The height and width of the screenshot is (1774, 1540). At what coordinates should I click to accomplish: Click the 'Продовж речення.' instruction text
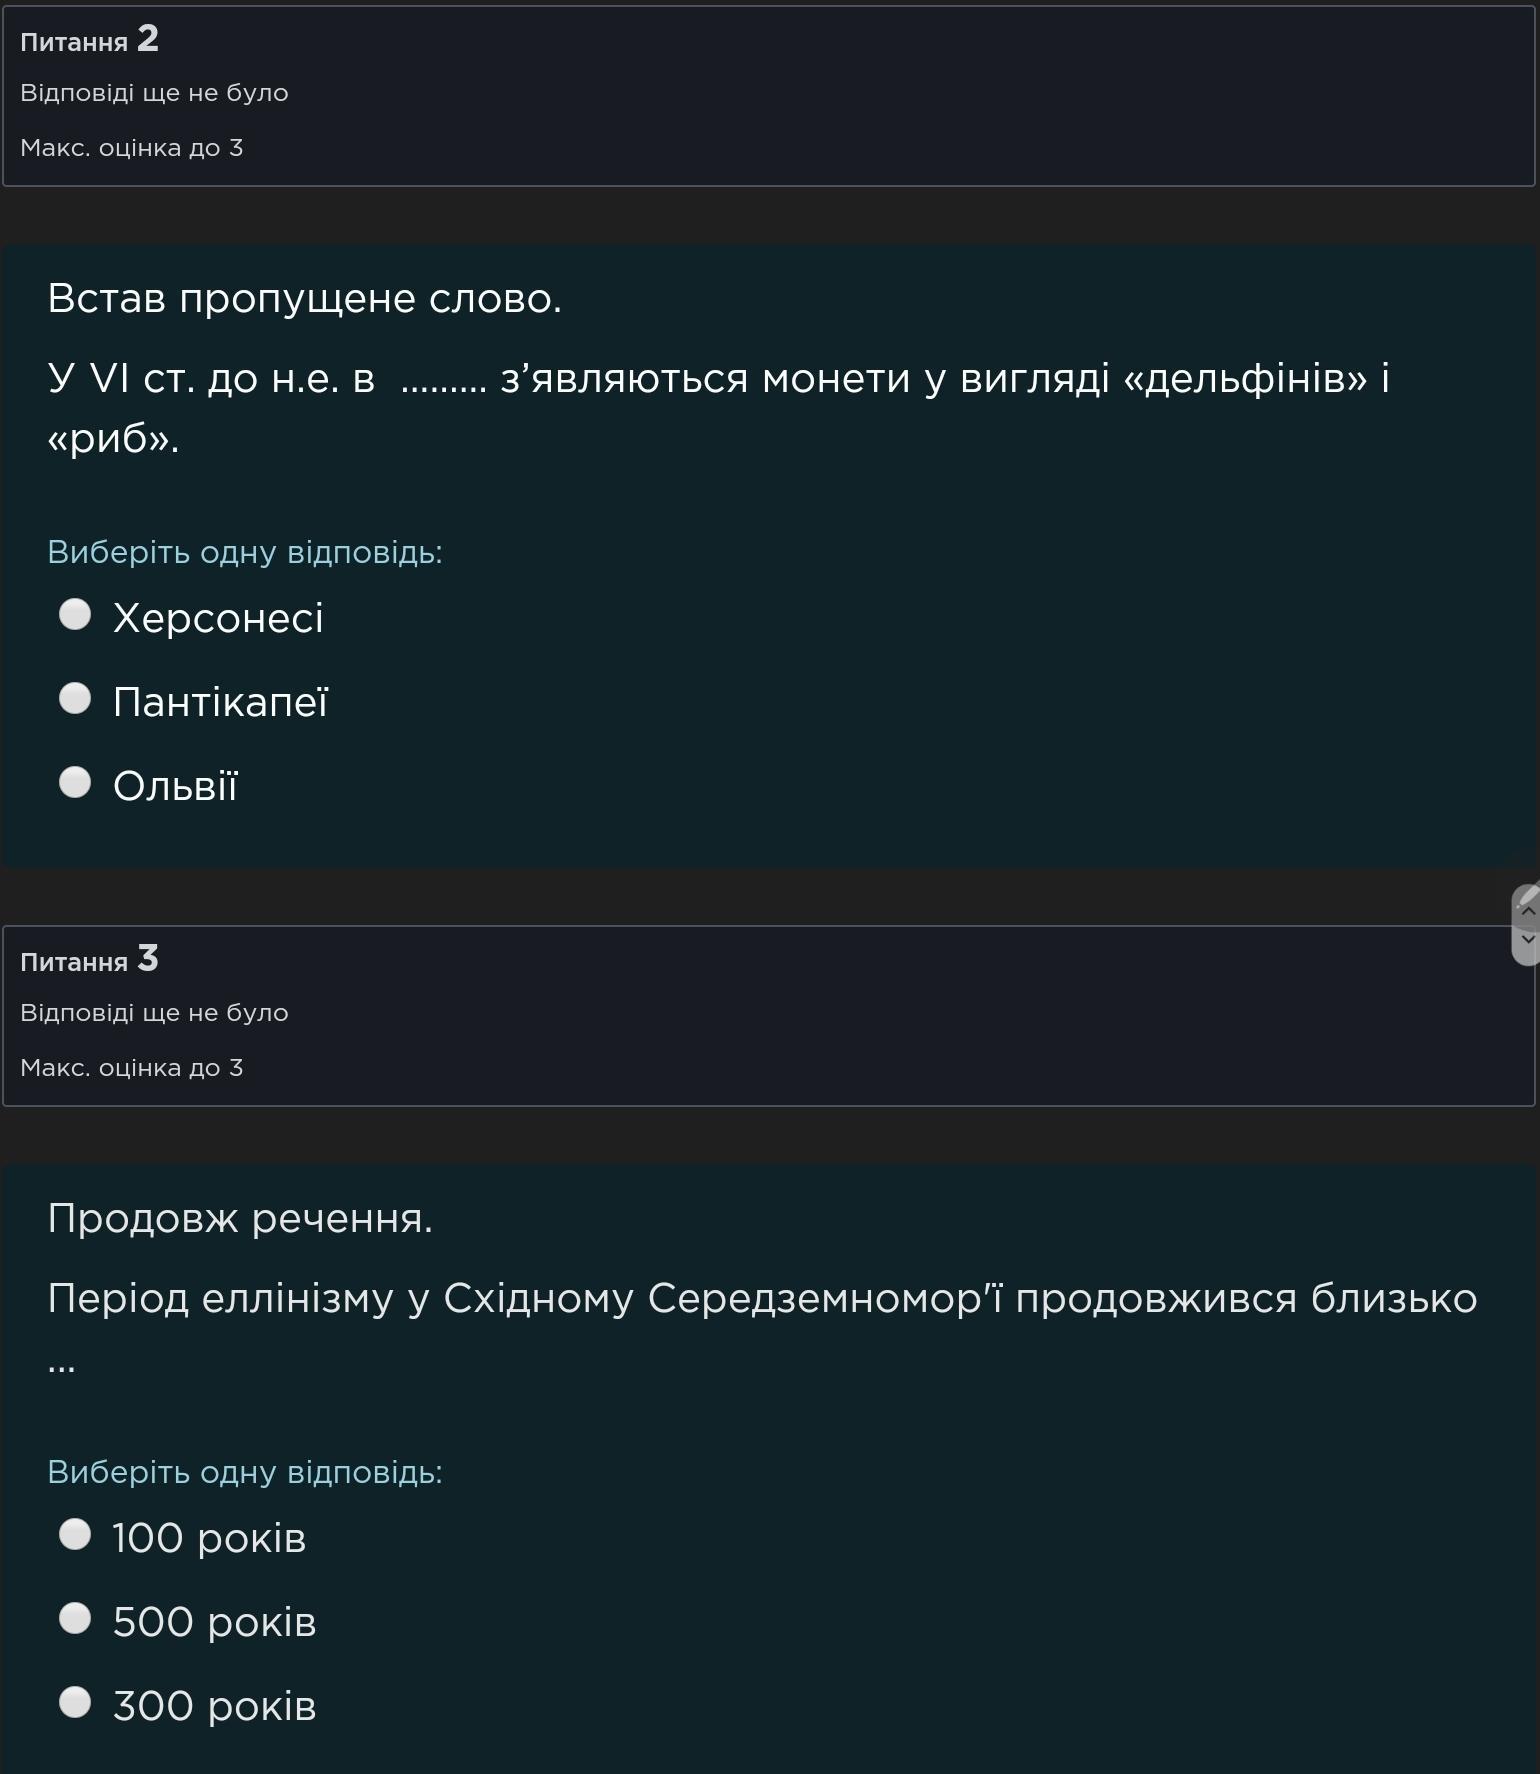tap(240, 1218)
